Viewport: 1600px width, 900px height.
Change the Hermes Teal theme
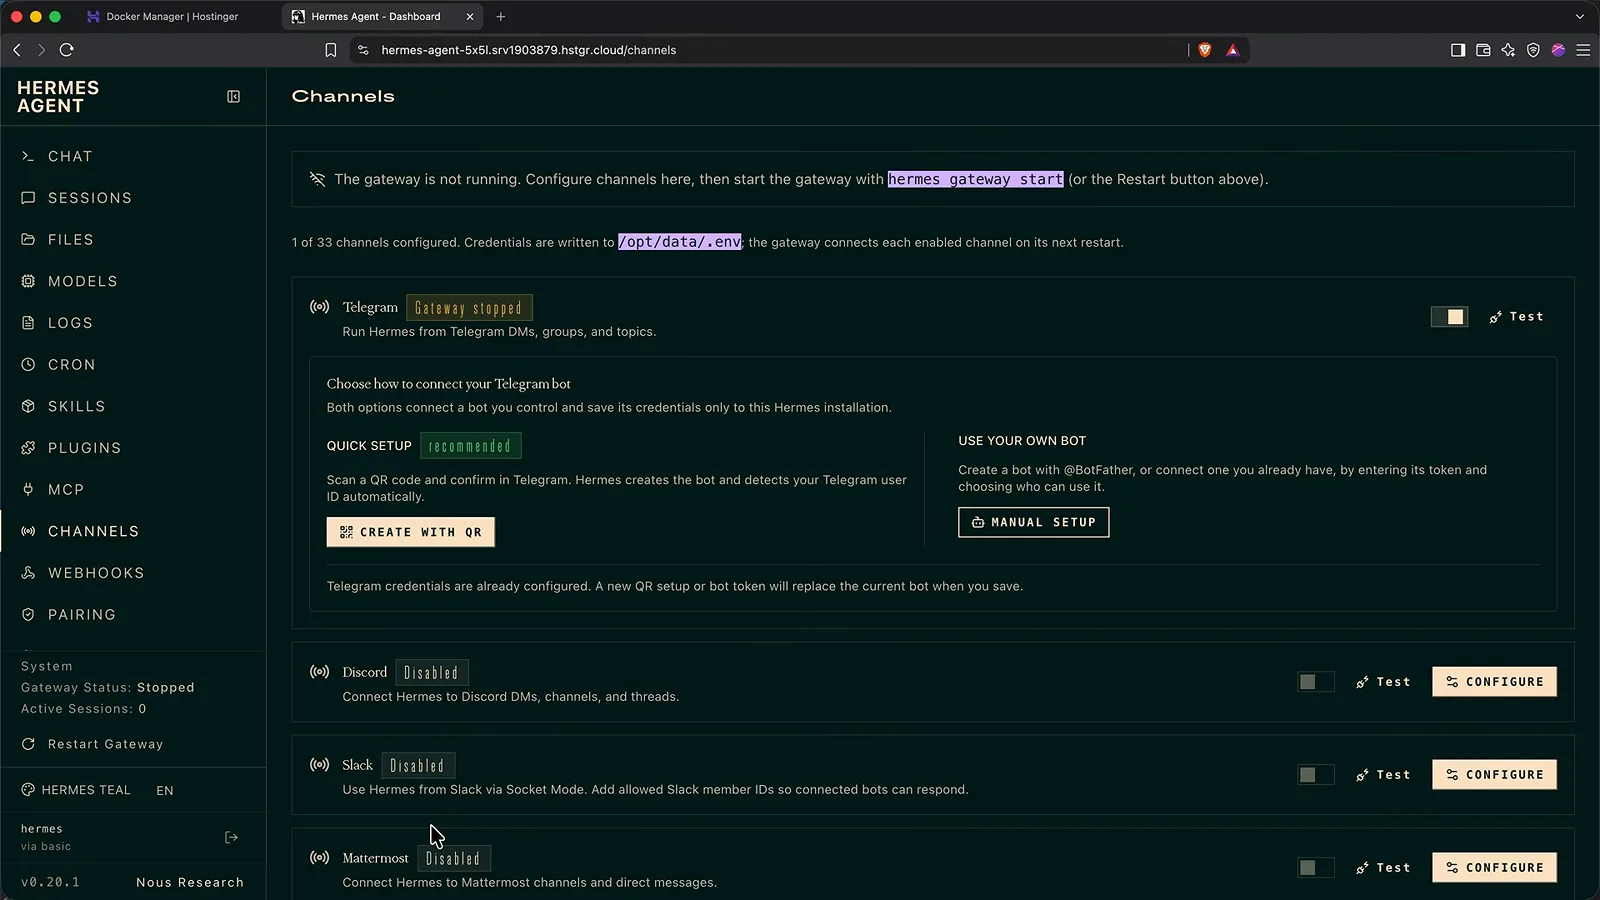[76, 790]
